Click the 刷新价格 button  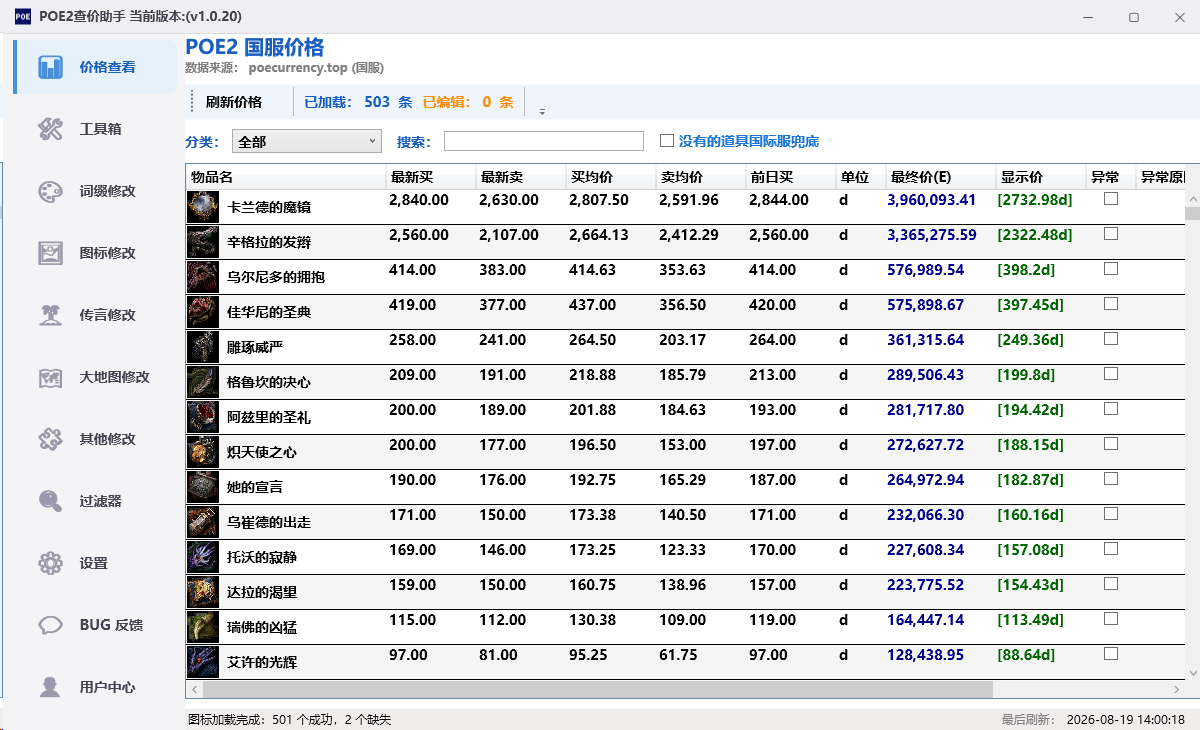pos(234,102)
